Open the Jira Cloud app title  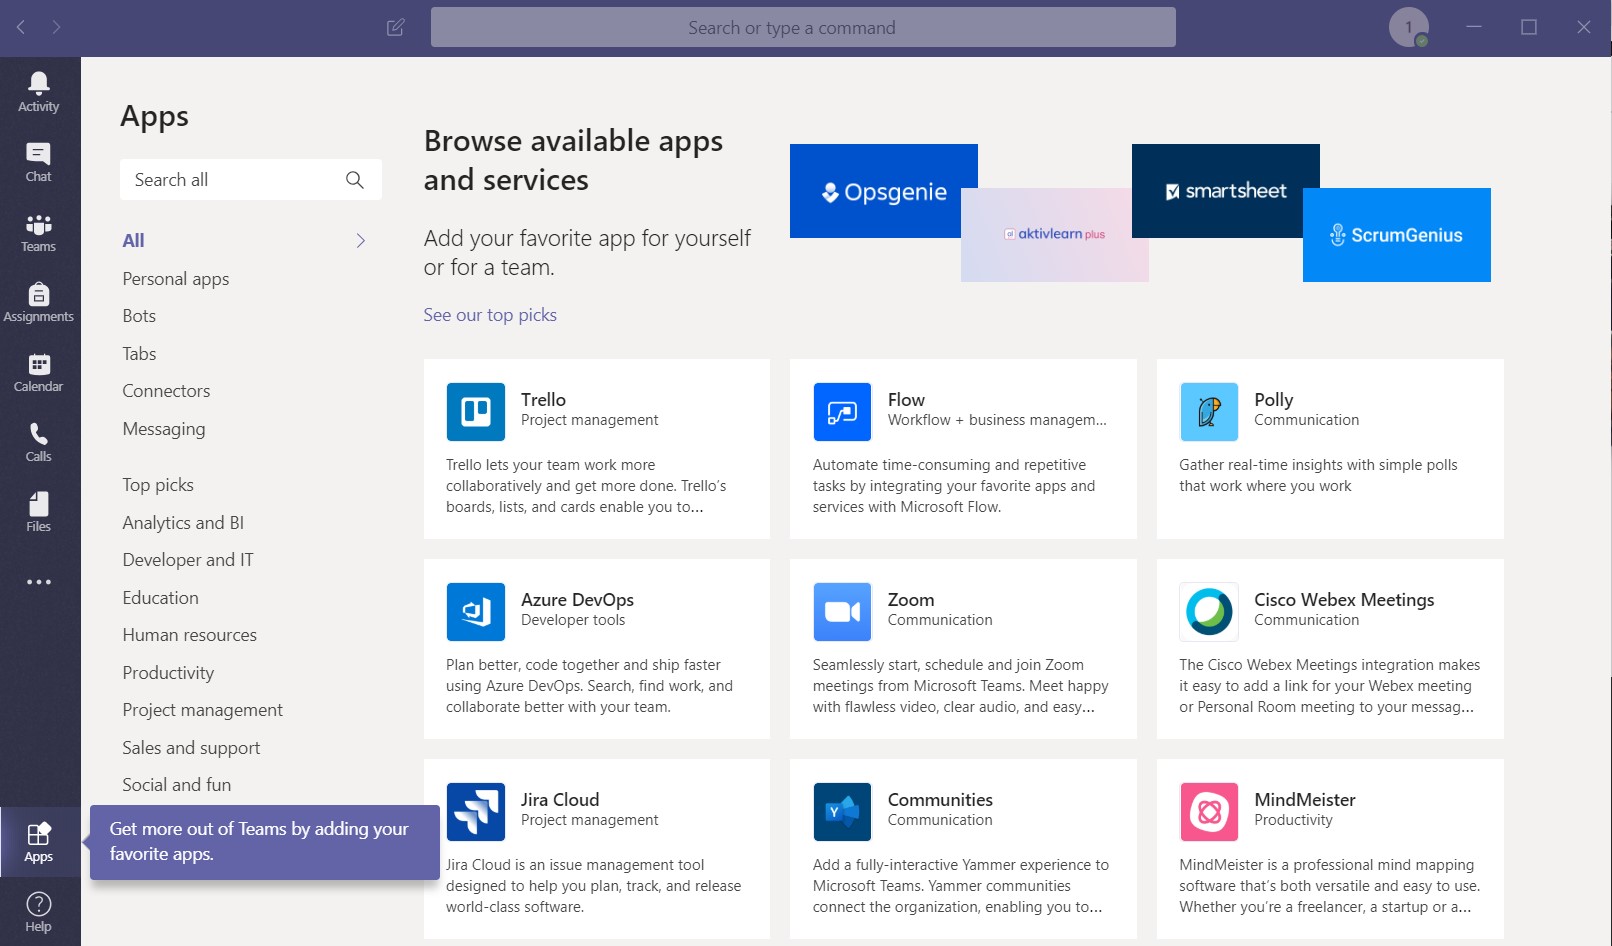[560, 800]
